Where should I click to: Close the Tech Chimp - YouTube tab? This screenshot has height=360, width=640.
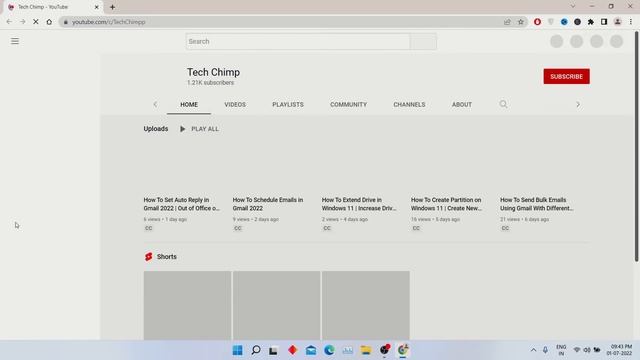[x=97, y=7]
